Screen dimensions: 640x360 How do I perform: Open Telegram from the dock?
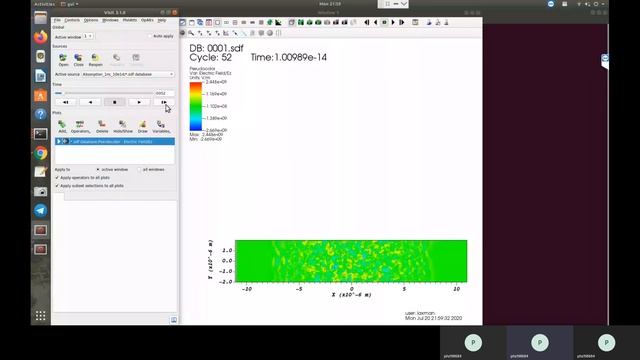(x=40, y=211)
